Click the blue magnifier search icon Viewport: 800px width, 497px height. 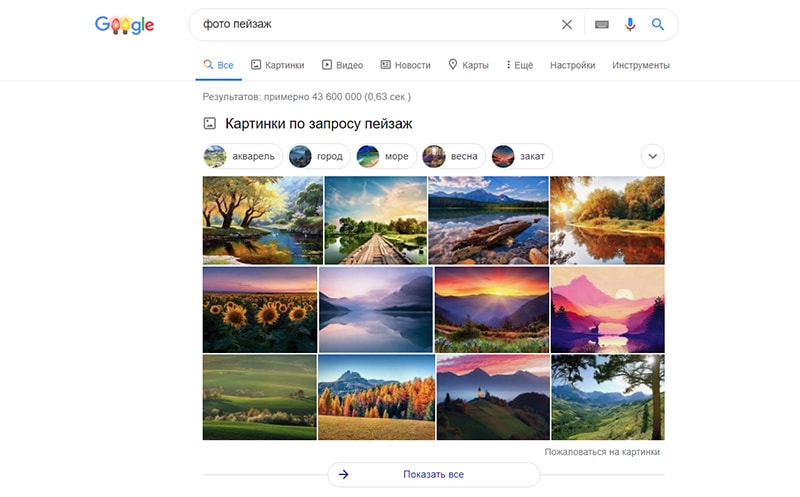pos(658,24)
